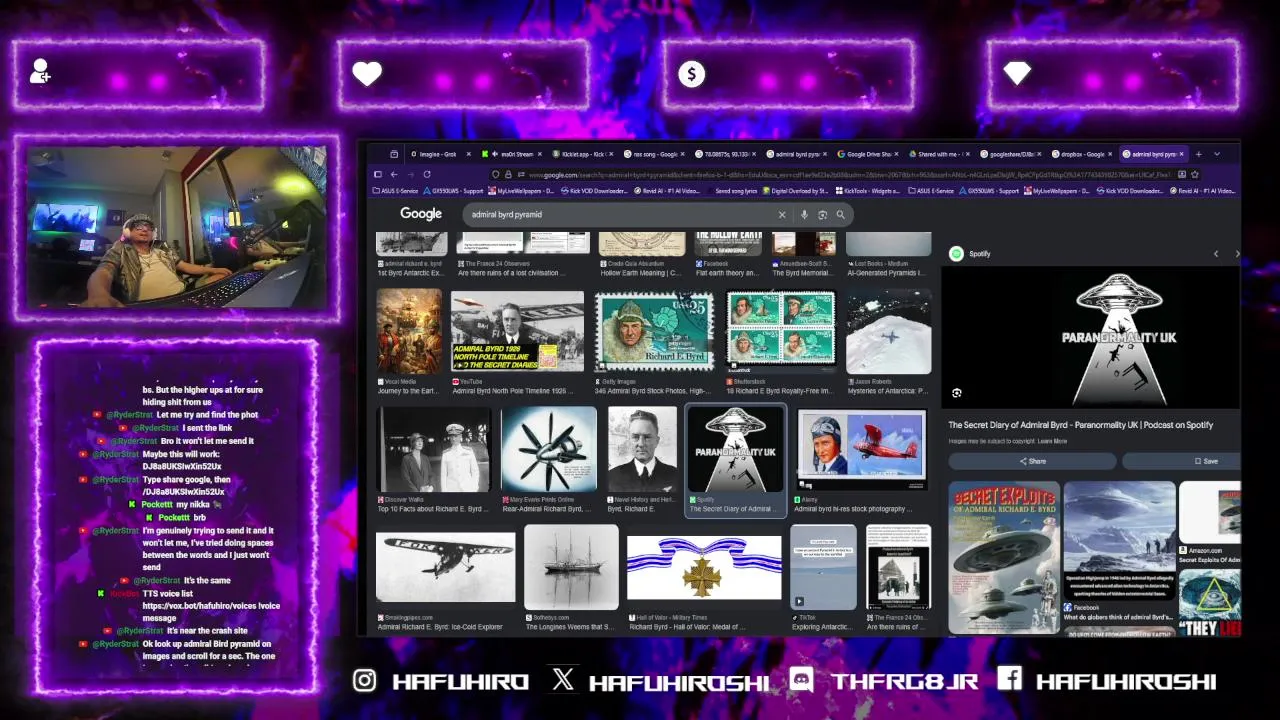
Task: Open the YouTube North Pole Timeline thumbnail
Action: pyautogui.click(x=517, y=331)
